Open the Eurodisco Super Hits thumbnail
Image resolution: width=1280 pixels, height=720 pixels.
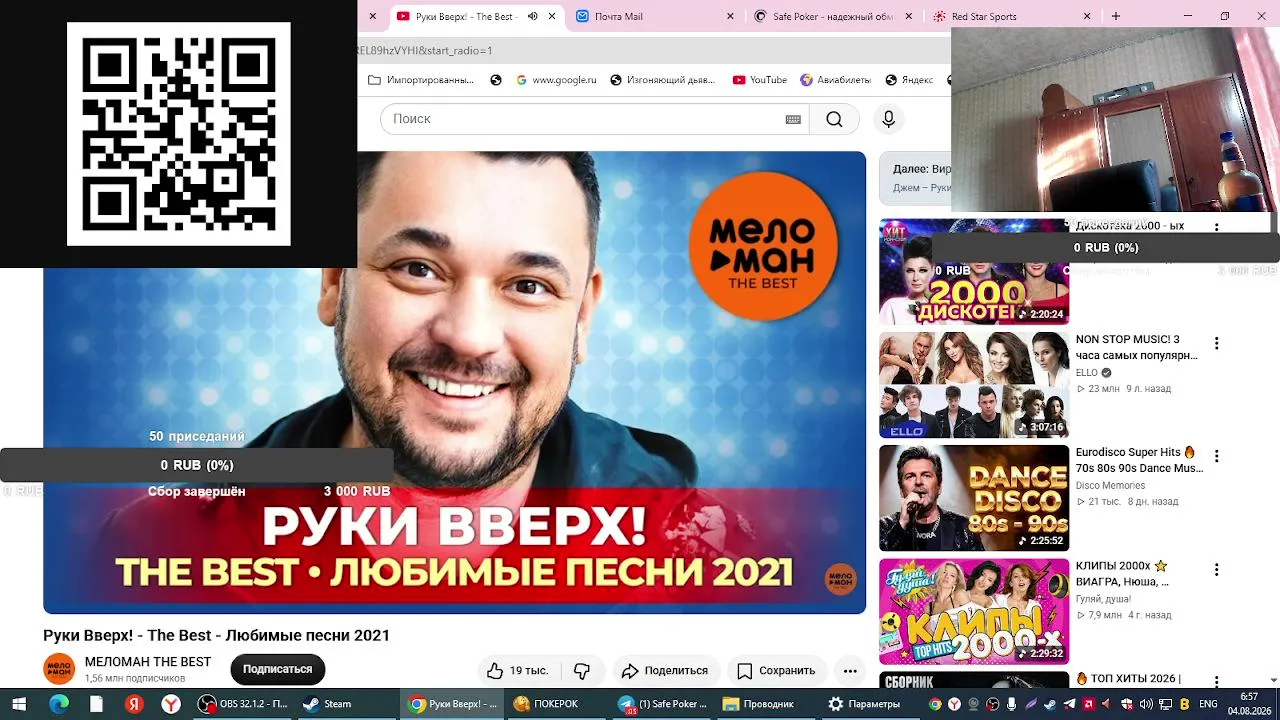974,498
